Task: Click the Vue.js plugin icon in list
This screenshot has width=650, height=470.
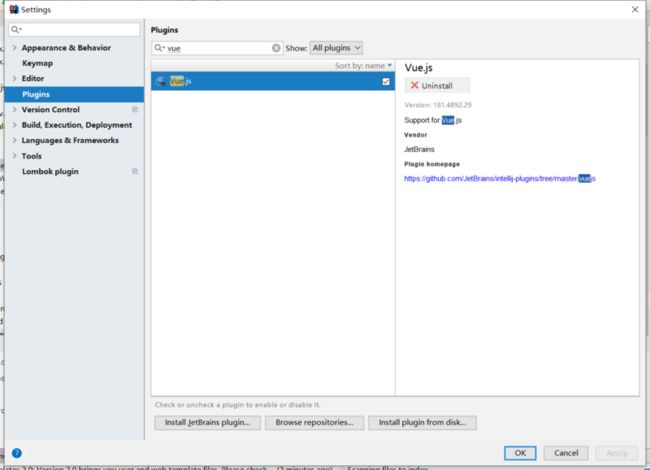Action: point(161,81)
